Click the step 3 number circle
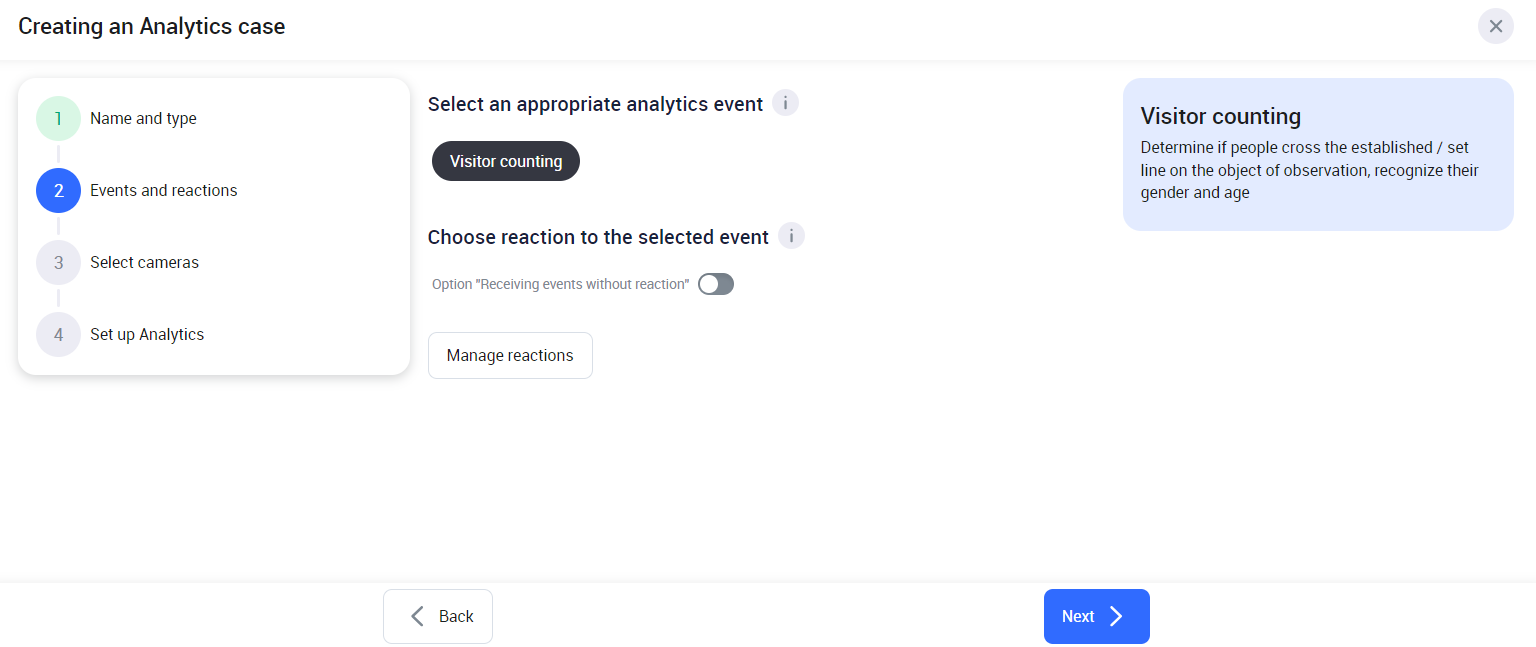 (x=58, y=263)
